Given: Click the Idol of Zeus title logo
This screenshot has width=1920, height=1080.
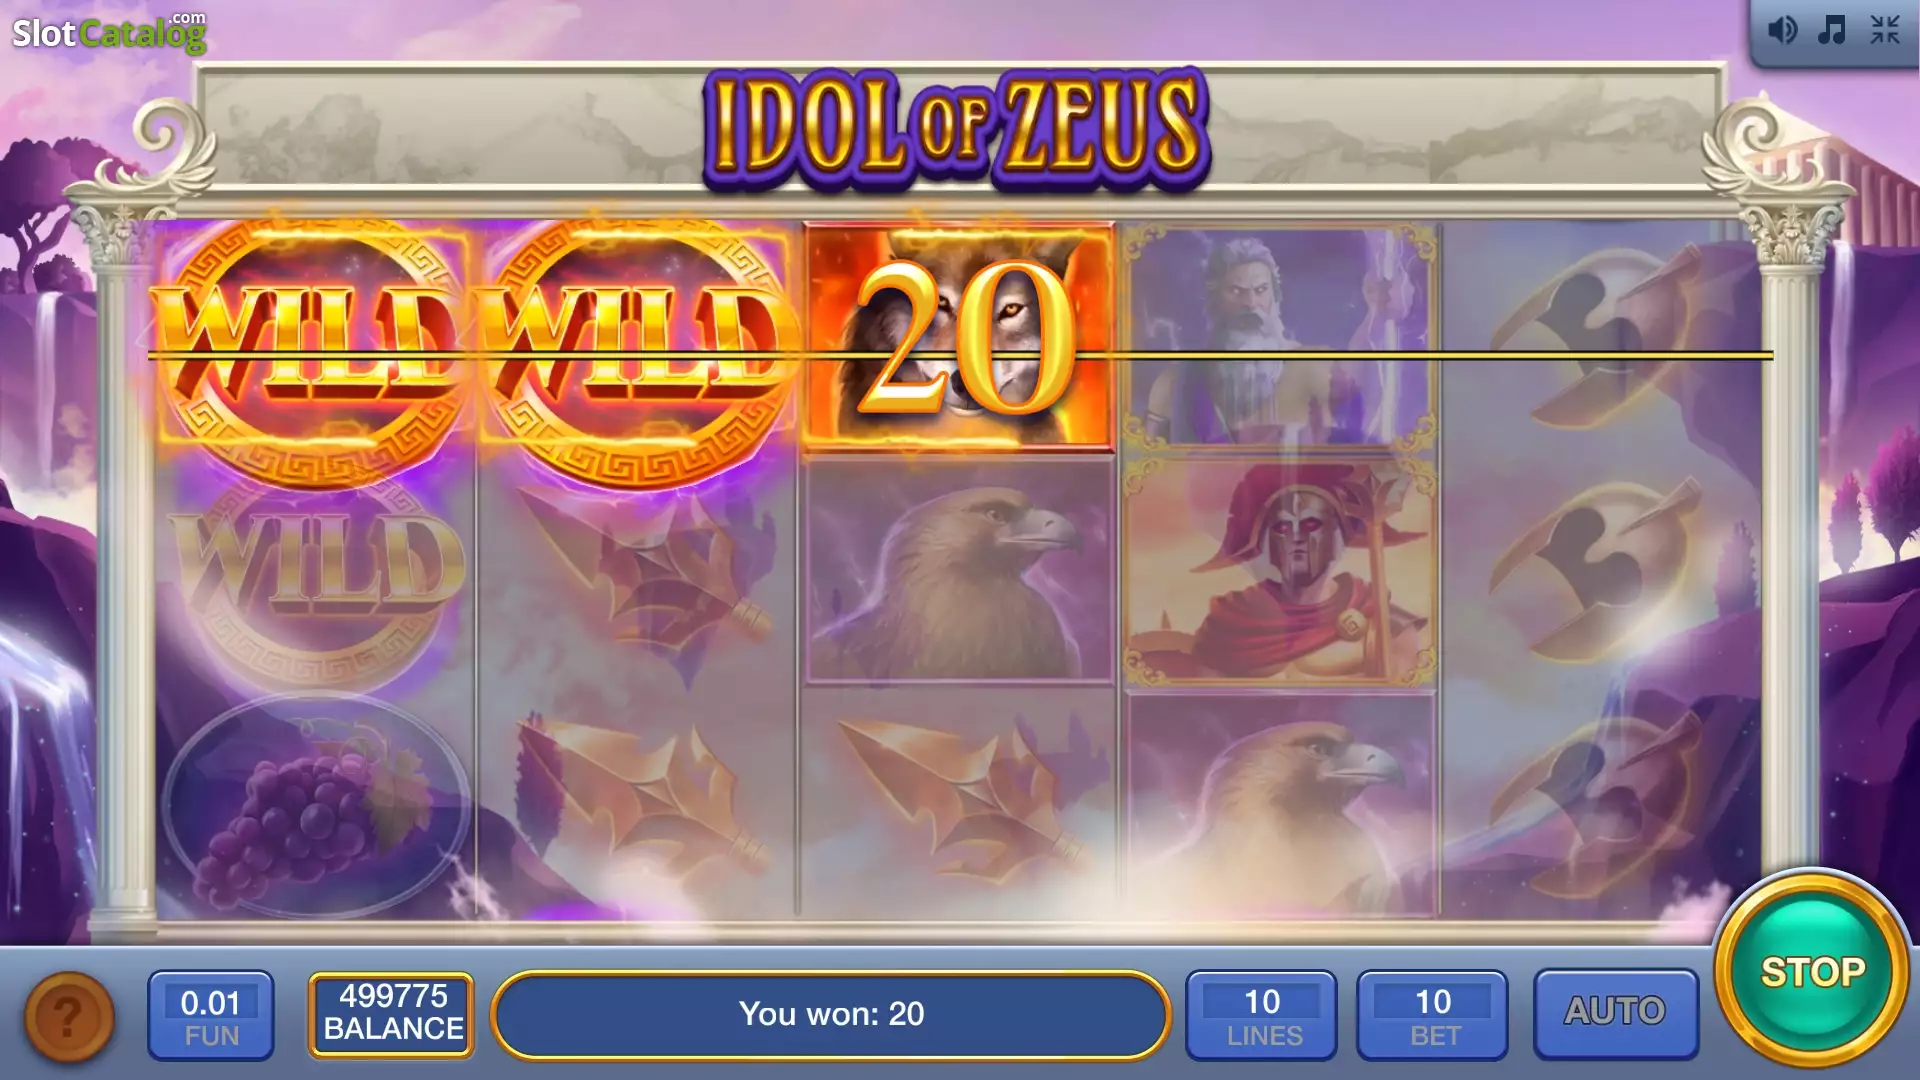Looking at the screenshot, I should [x=957, y=128].
